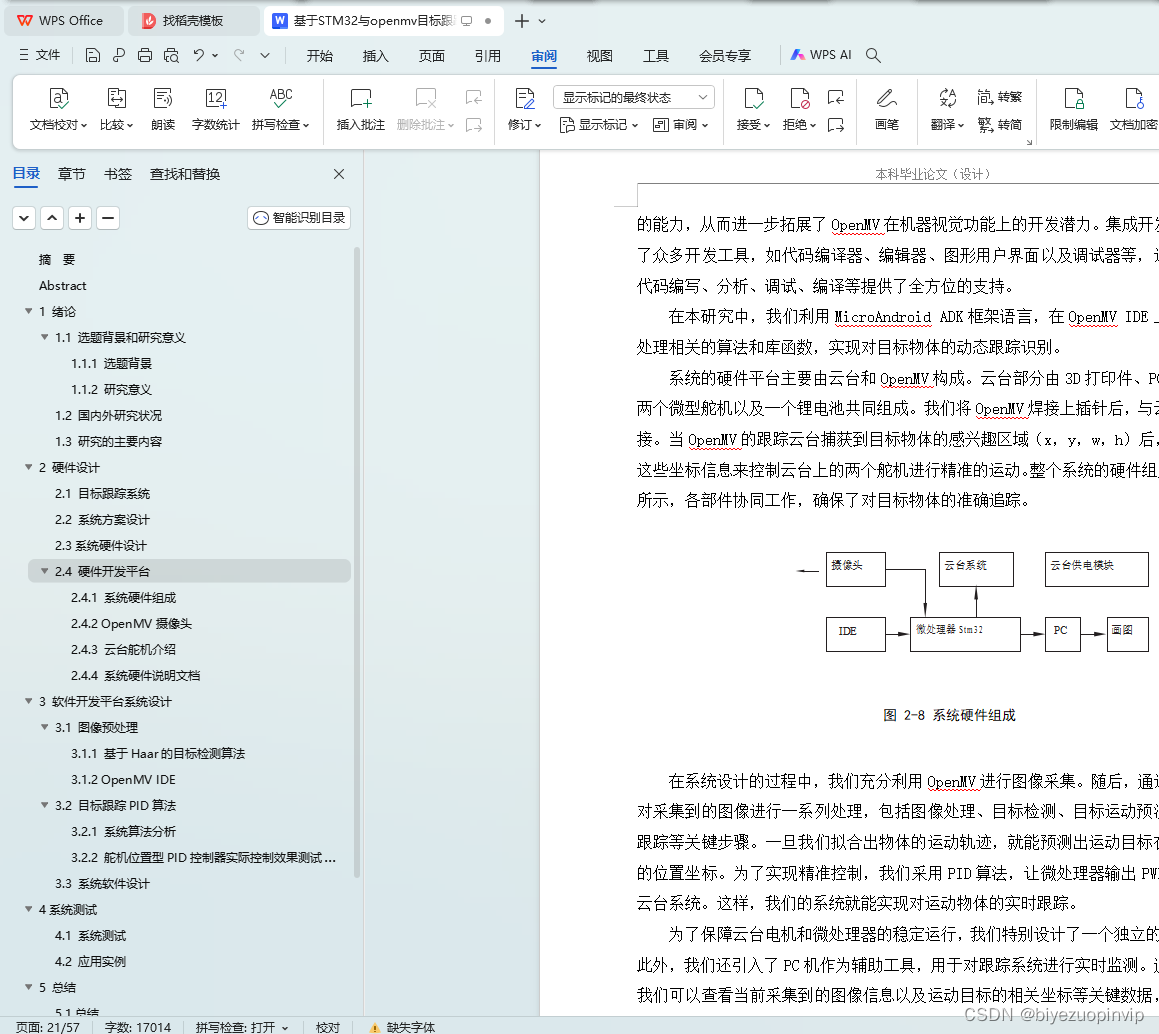Open 文档加密 document encryption
Viewport: 1159px width, 1034px height.
[1134, 109]
